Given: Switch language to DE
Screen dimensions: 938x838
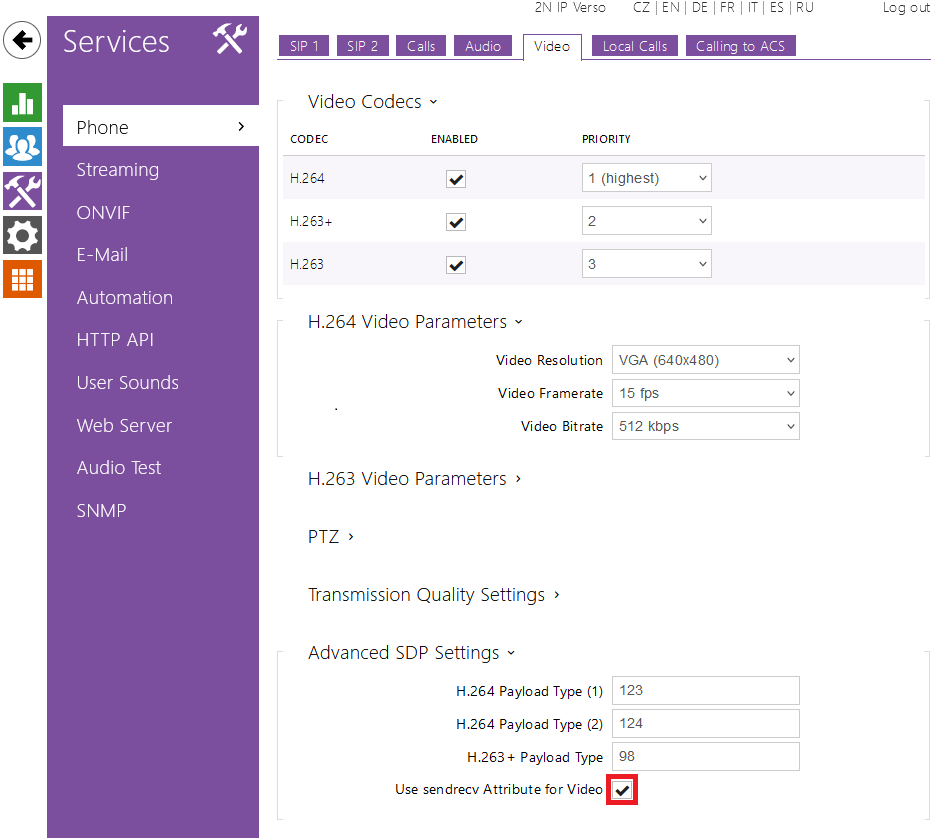Looking at the screenshot, I should pyautogui.click(x=699, y=8).
